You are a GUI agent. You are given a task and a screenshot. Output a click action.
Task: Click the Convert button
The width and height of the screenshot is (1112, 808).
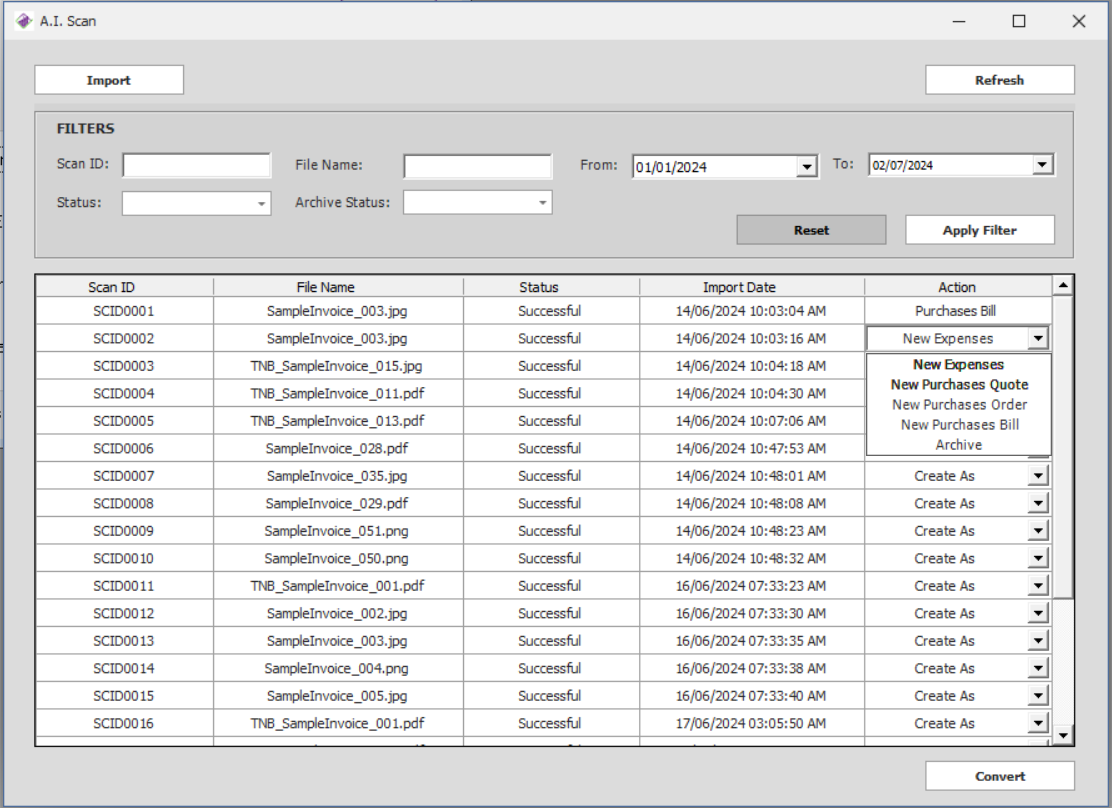click(999, 776)
